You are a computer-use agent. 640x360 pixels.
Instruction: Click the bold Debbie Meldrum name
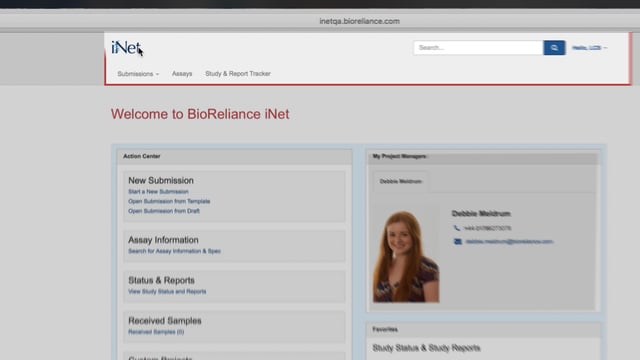tap(481, 213)
